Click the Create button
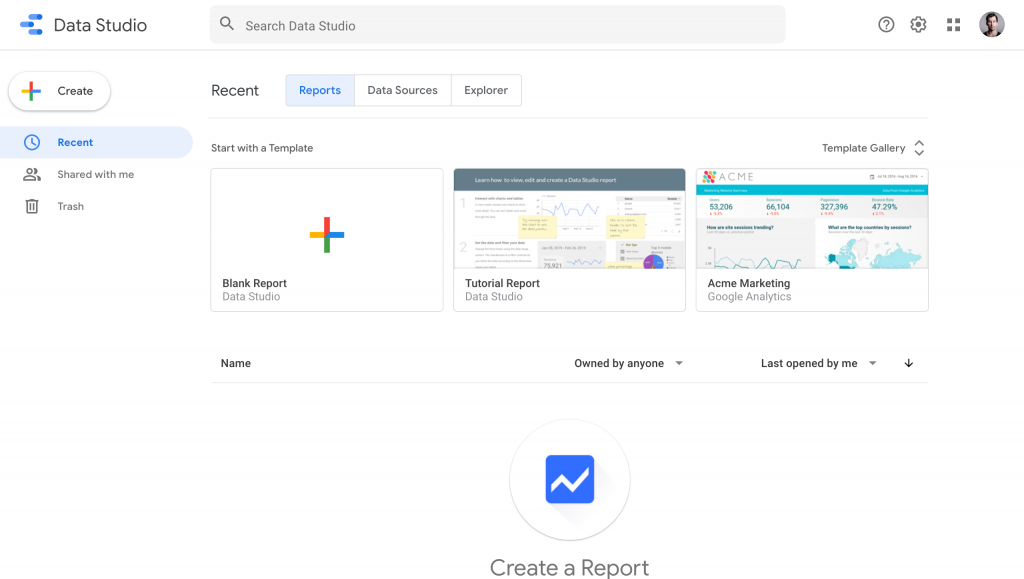 [x=59, y=91]
